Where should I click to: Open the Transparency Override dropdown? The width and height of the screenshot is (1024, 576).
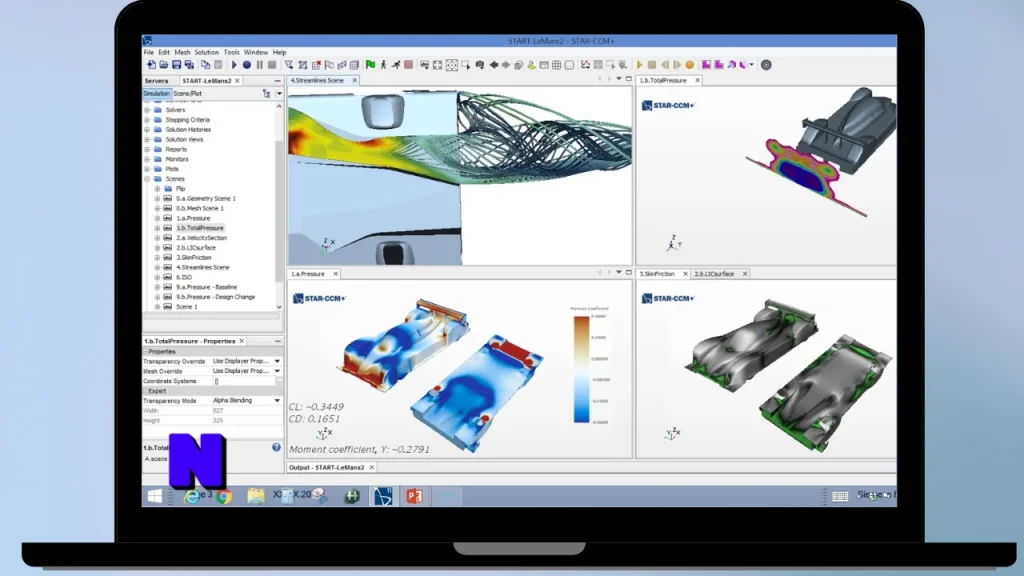[277, 361]
